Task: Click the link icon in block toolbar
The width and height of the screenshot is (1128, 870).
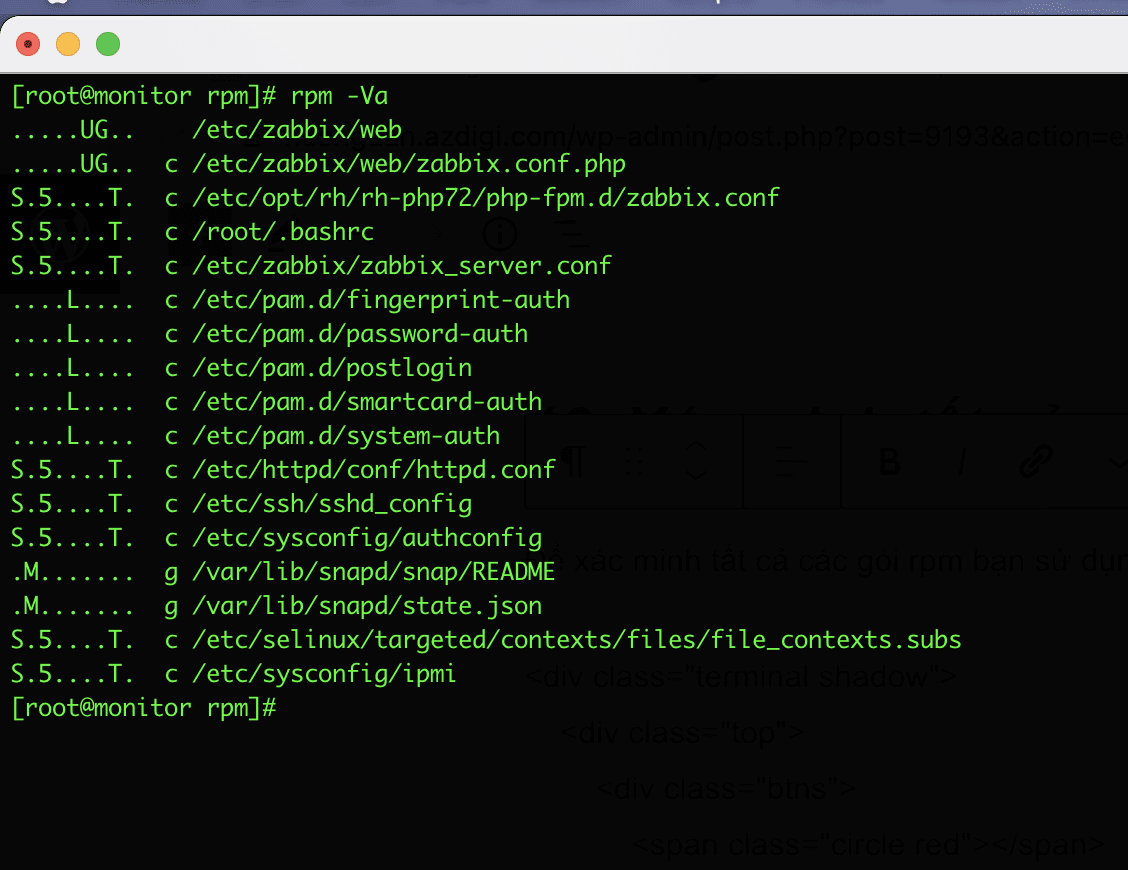Action: (1034, 462)
